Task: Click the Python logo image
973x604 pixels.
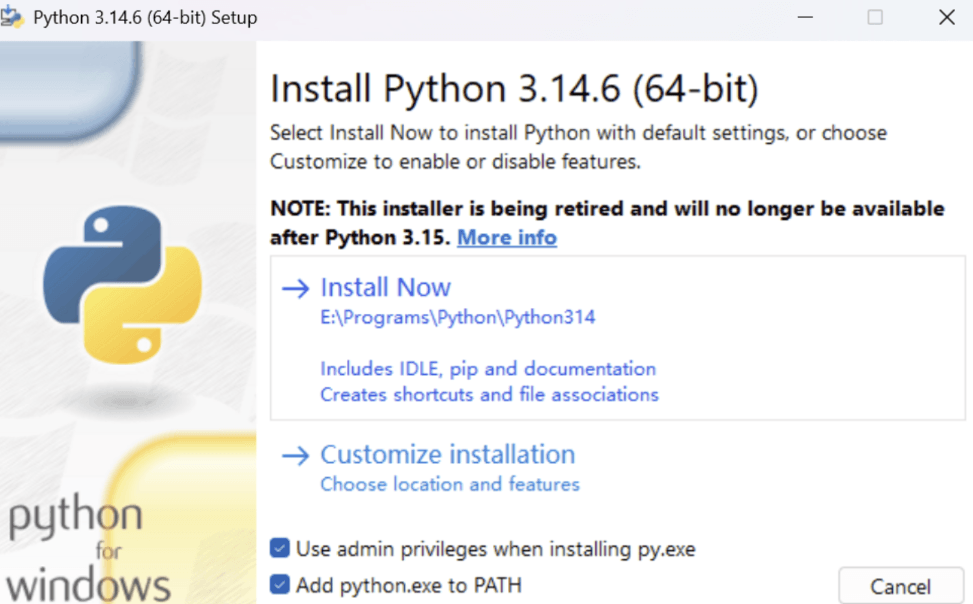Action: pyautogui.click(x=123, y=284)
